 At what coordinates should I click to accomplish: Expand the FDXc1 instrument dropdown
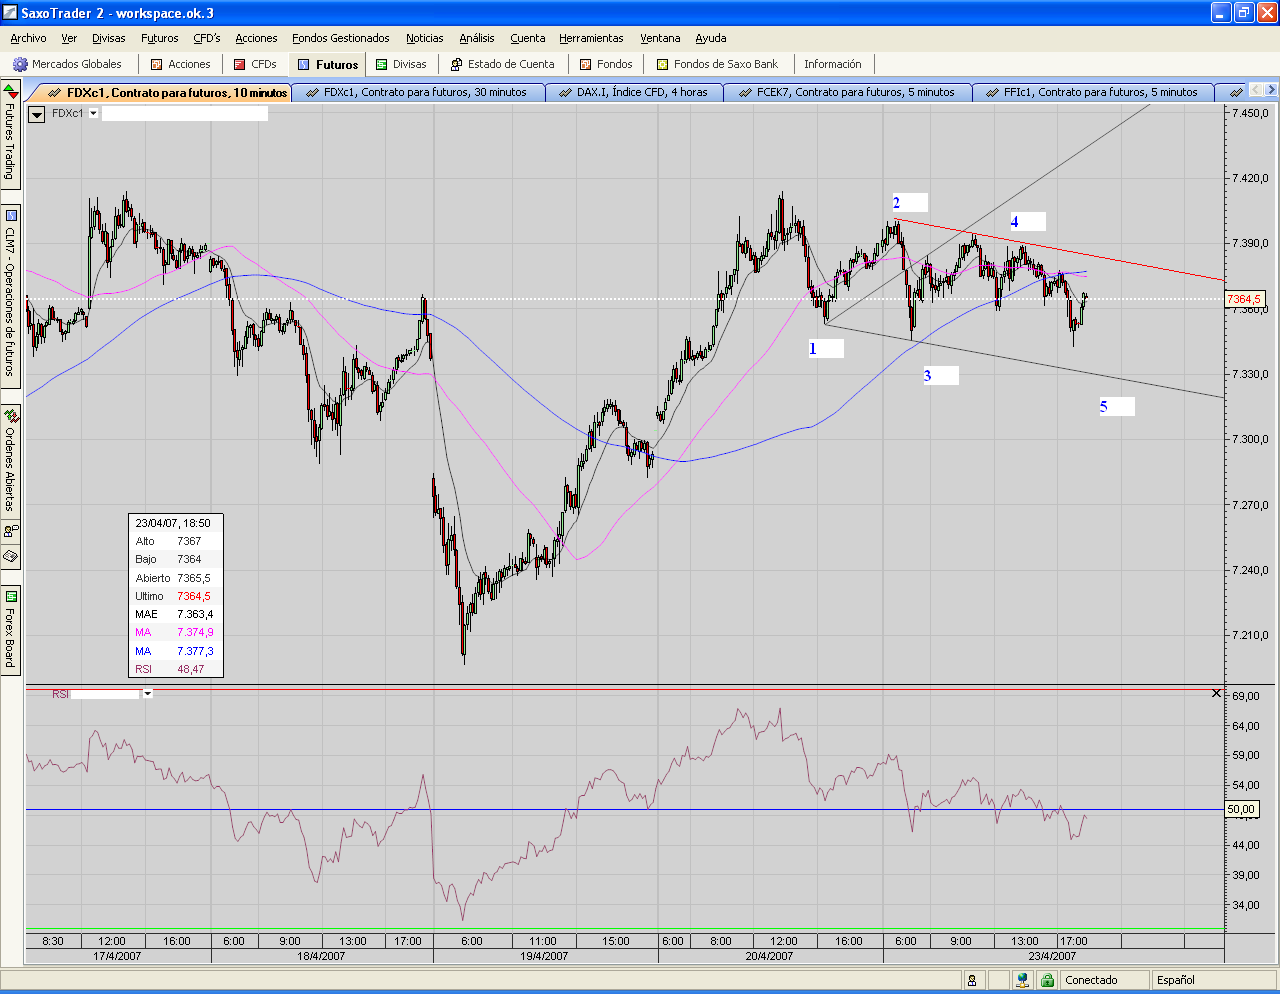[94, 113]
